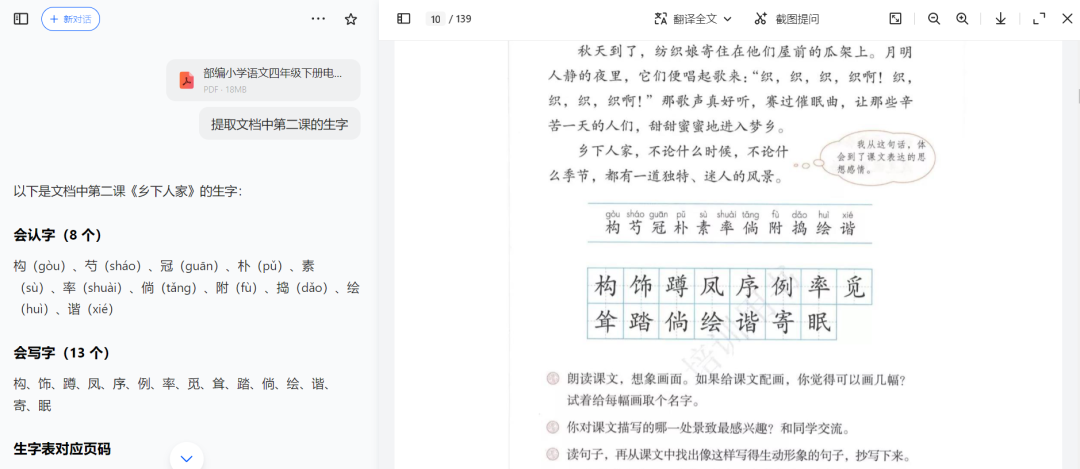Expand the PDF viewer to fullscreen
This screenshot has height=469, width=1080.
click(x=1039, y=19)
